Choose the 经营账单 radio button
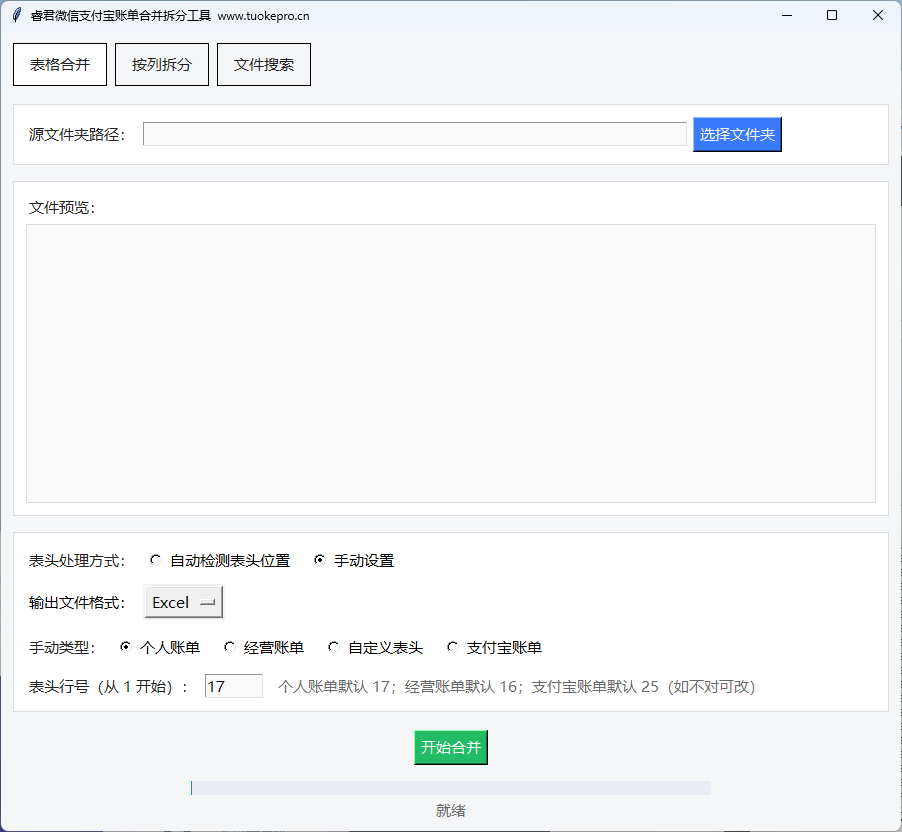Viewport: 902px width, 832px height. click(230, 647)
